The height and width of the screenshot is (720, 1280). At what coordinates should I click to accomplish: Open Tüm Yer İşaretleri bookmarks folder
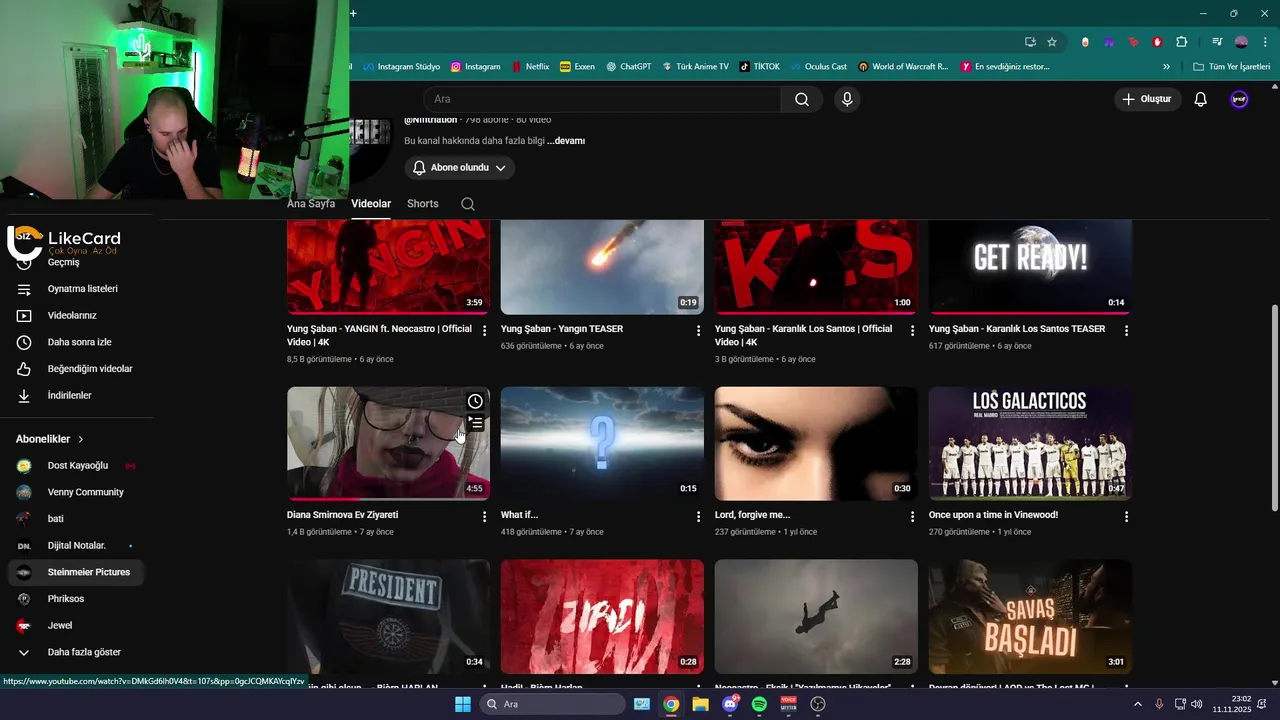click(1232, 67)
